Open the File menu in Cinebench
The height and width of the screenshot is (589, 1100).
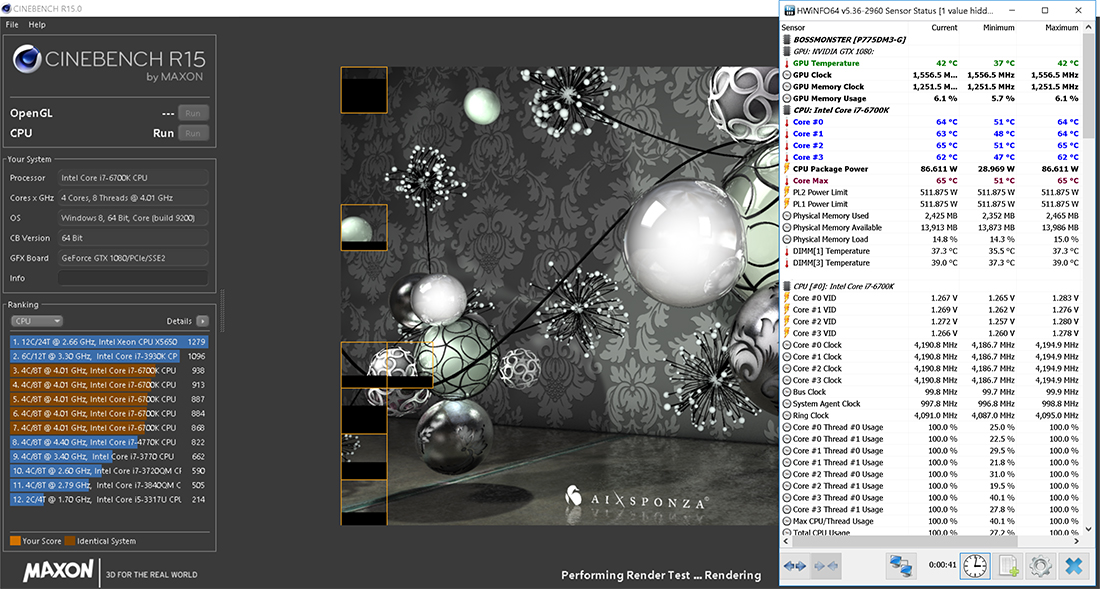(x=12, y=24)
